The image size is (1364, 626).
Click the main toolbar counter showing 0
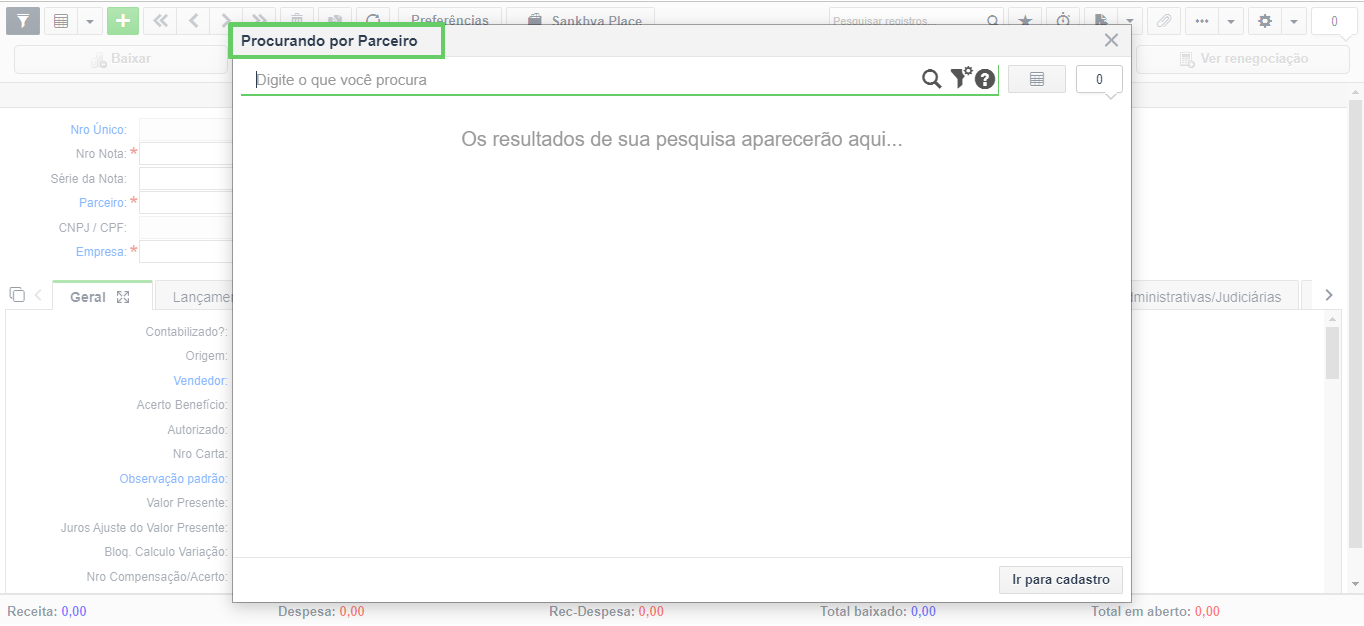1334,21
